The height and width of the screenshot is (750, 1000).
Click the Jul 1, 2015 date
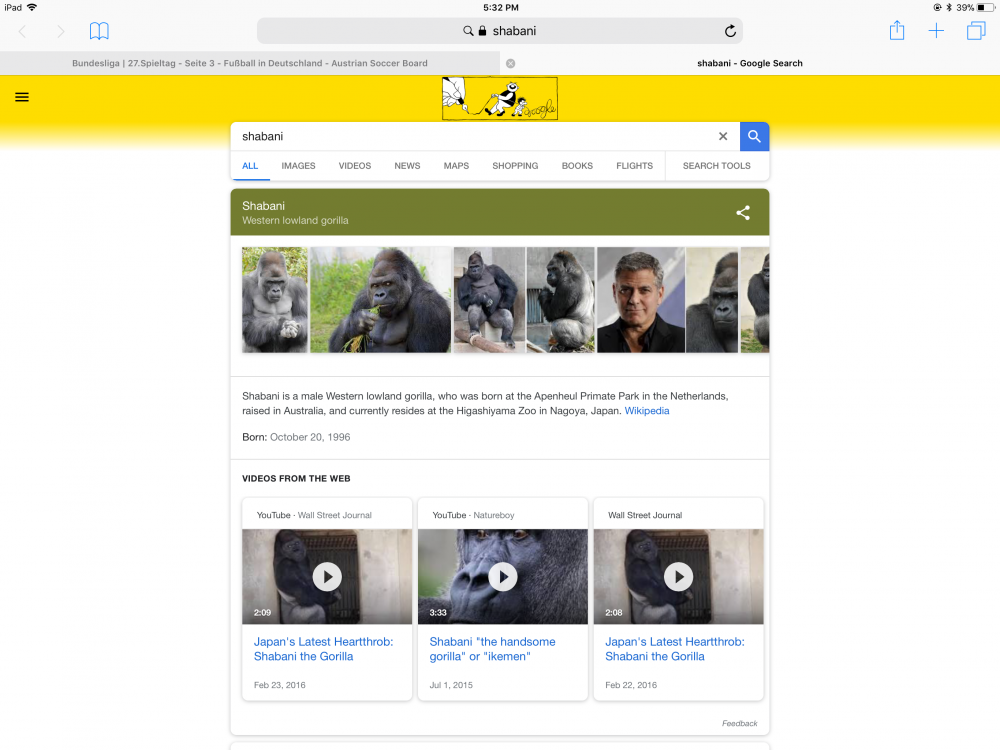451,685
